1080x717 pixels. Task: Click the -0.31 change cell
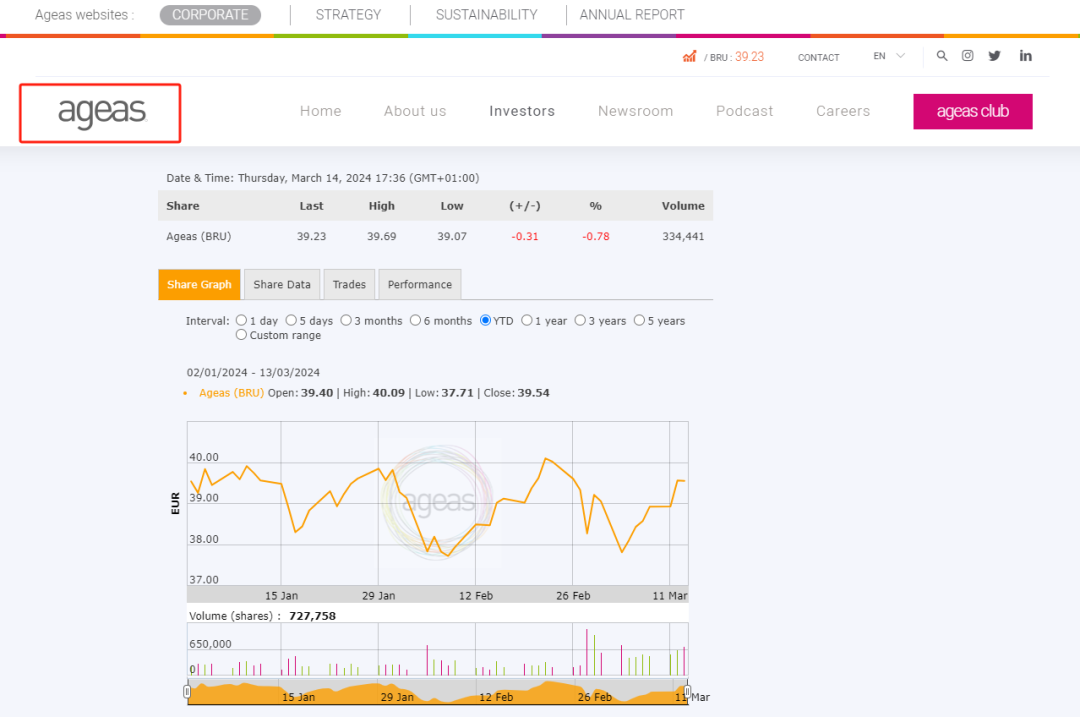tap(525, 236)
